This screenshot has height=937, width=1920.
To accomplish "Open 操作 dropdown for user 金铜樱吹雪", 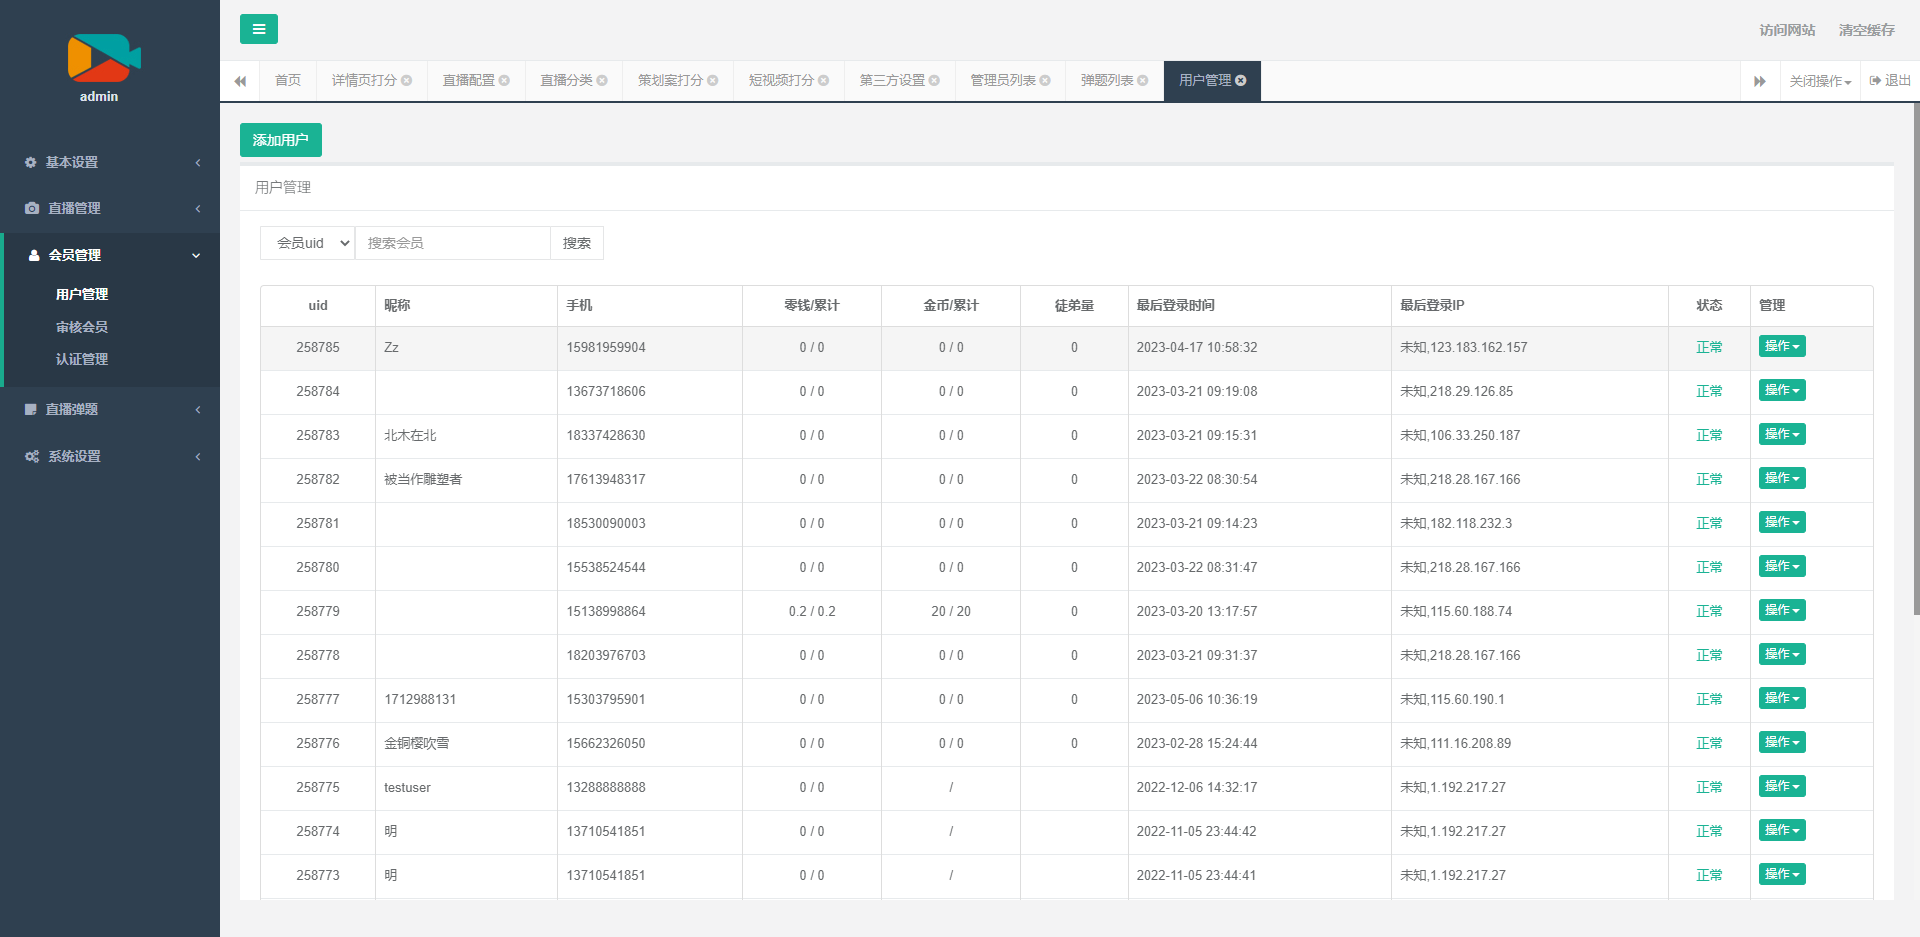I will (x=1782, y=742).
